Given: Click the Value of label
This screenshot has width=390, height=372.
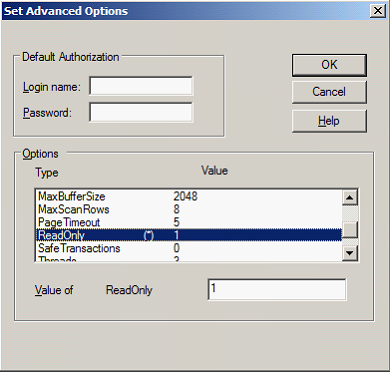Looking at the screenshot, I should [x=54, y=290].
